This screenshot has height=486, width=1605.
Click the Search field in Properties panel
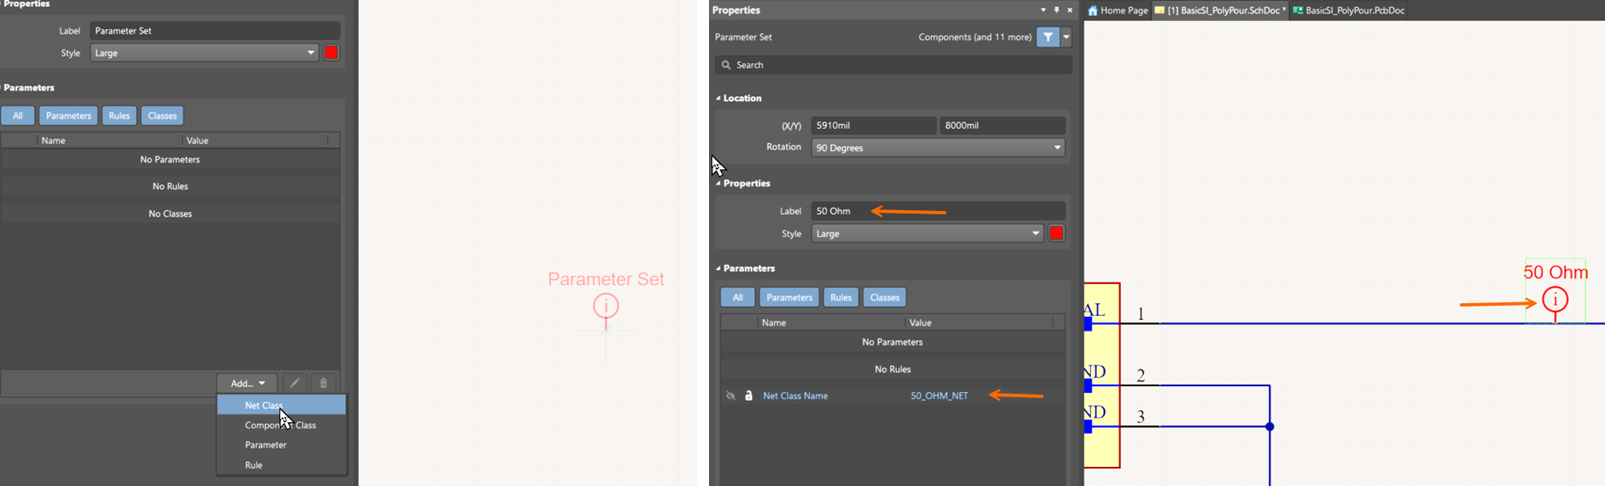[893, 65]
